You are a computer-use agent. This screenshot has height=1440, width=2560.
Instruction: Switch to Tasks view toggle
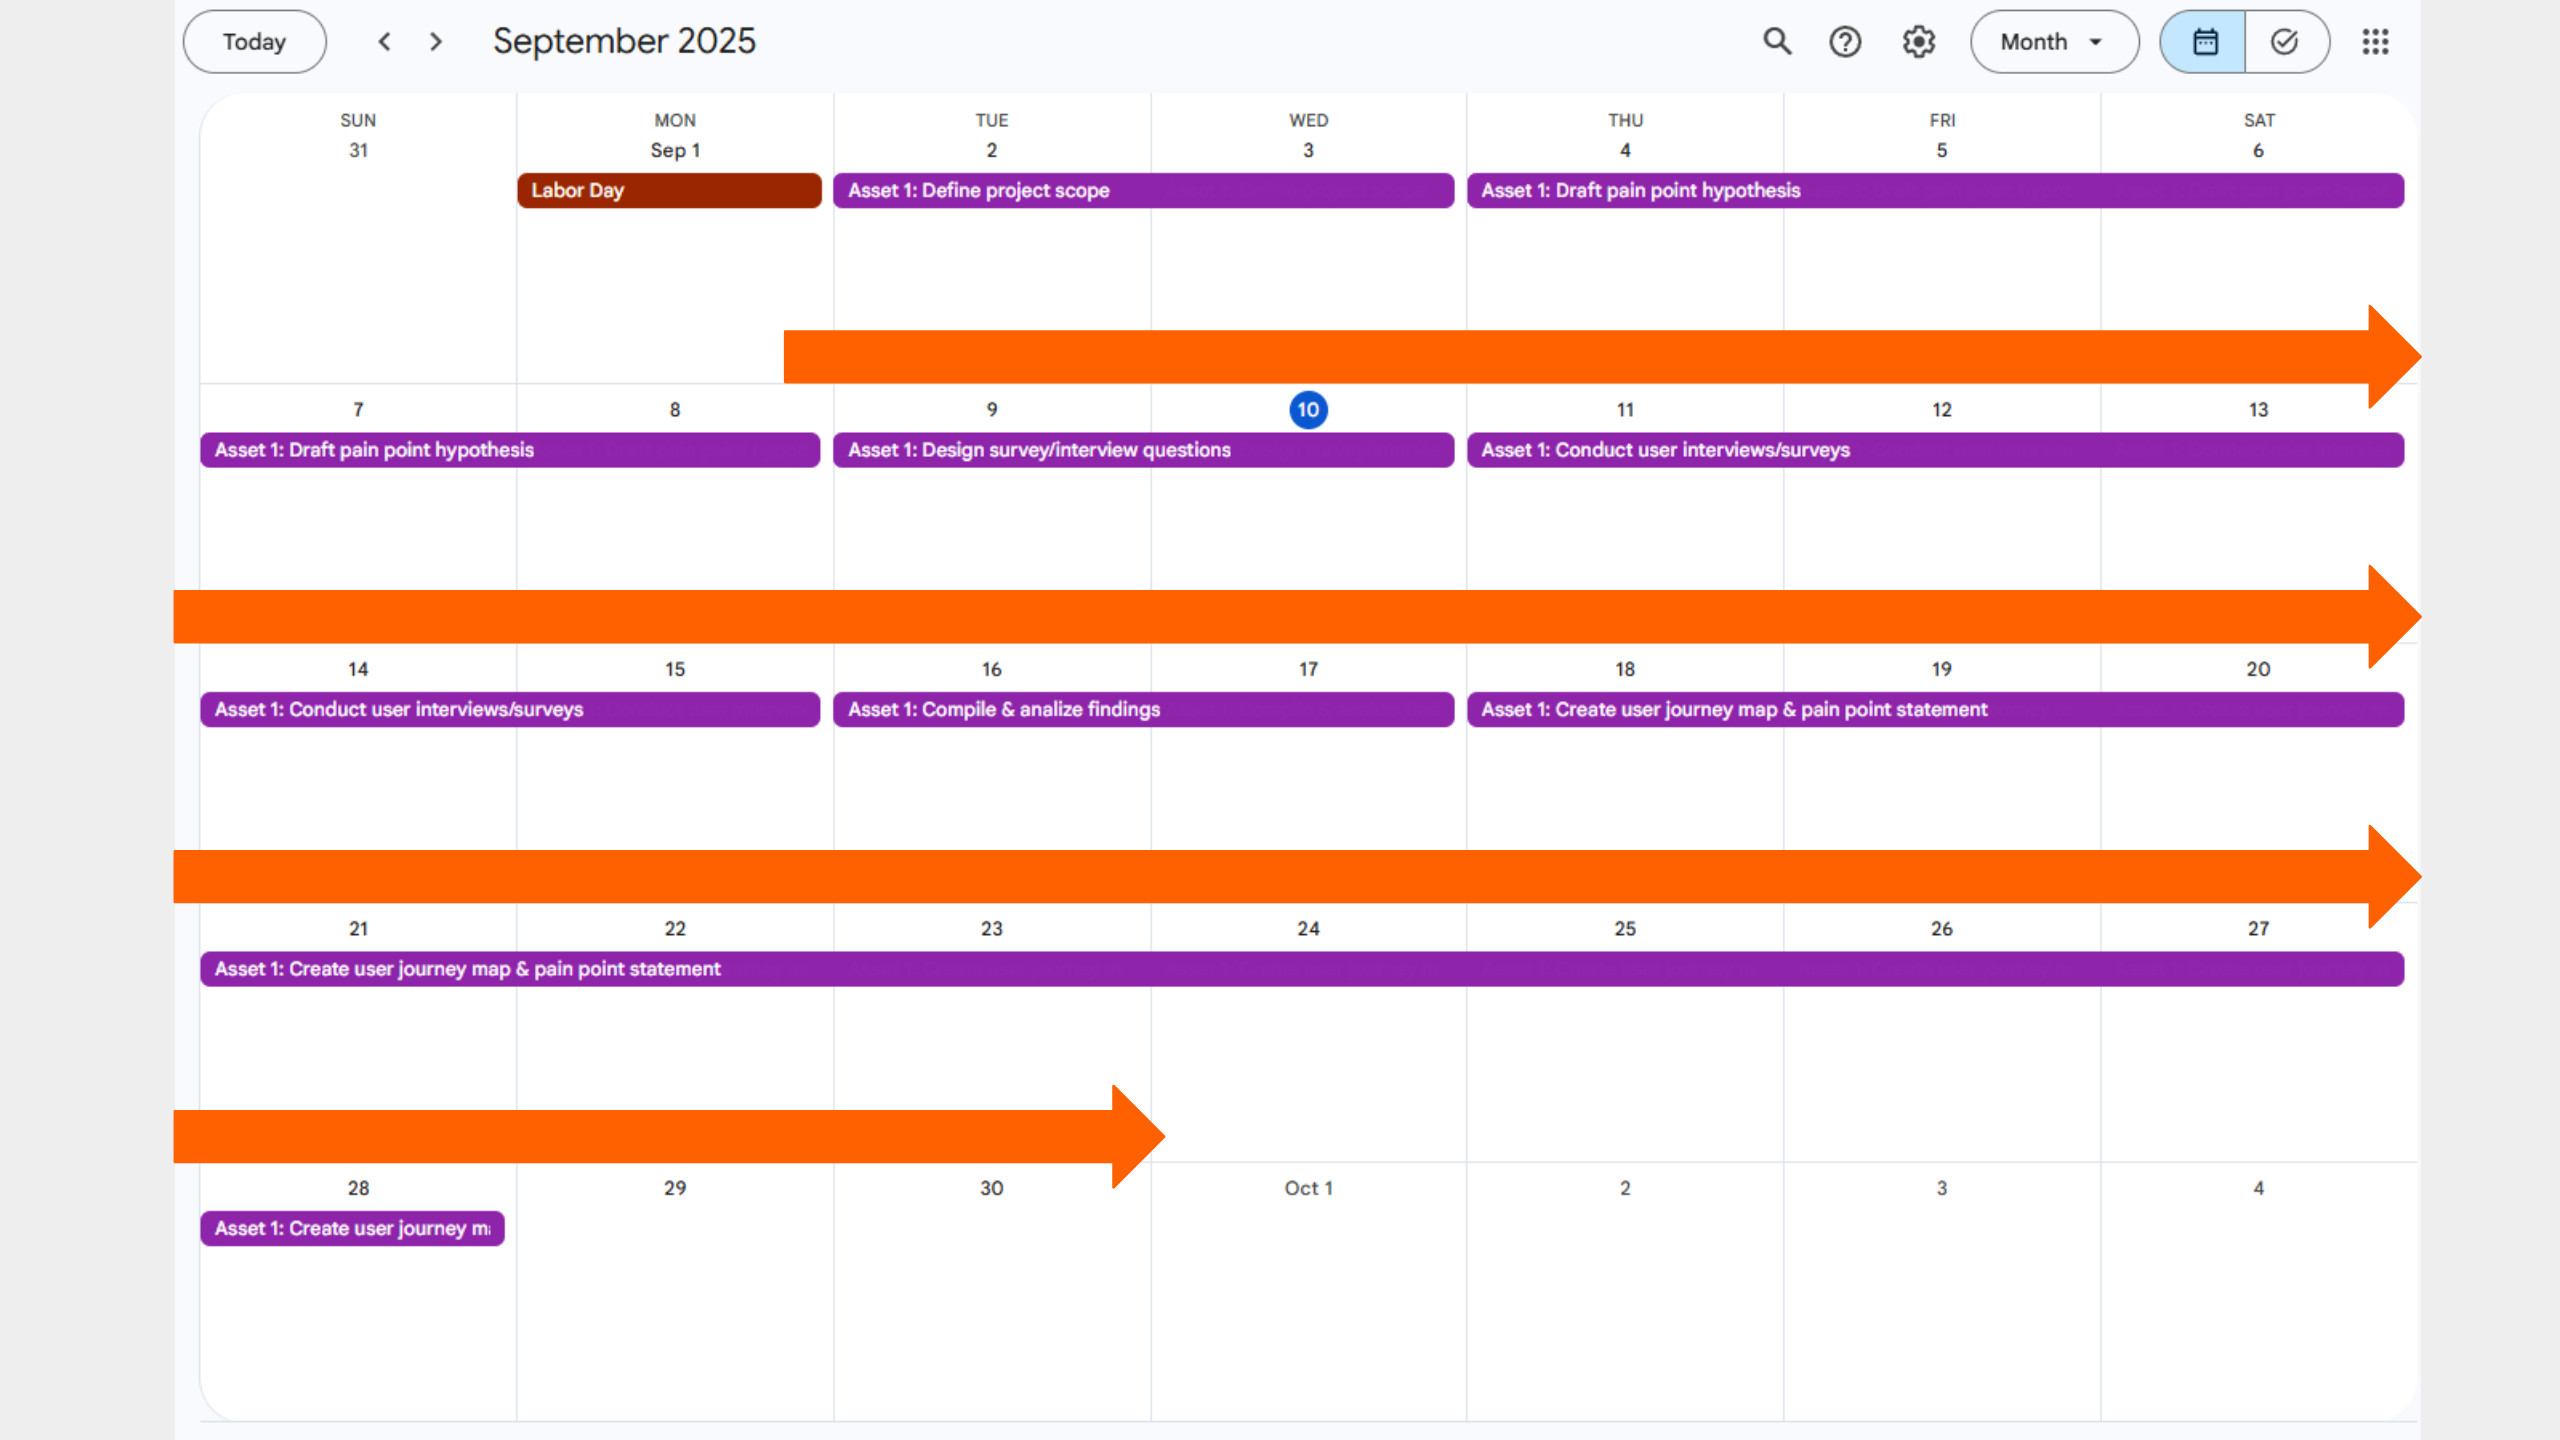(x=2285, y=42)
